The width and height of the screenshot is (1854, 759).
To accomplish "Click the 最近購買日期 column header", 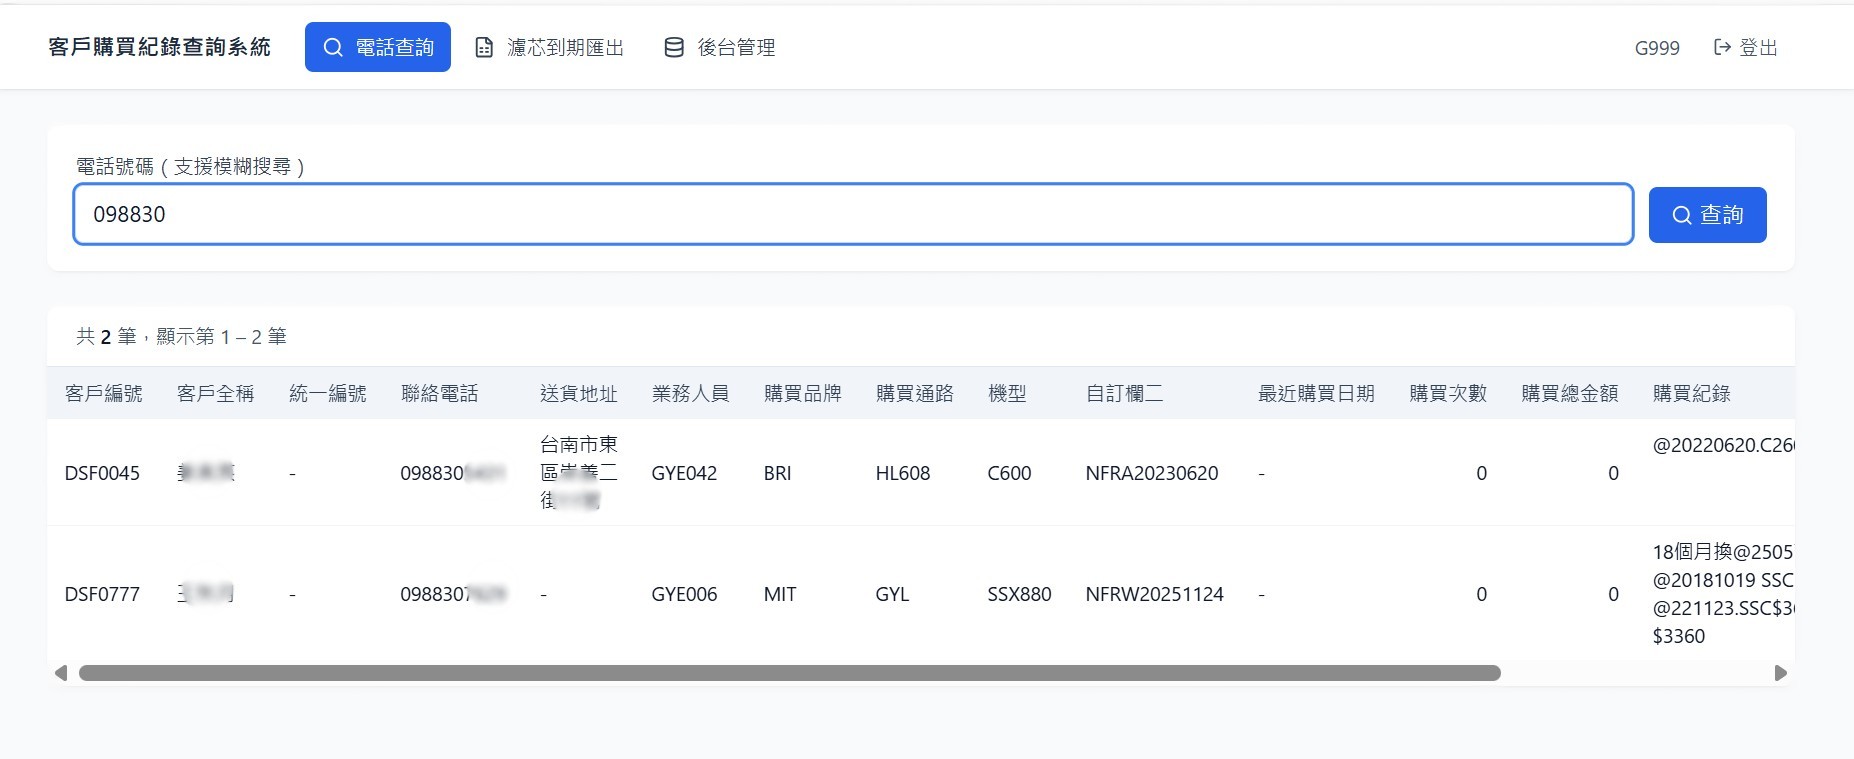I will pos(1316,393).
